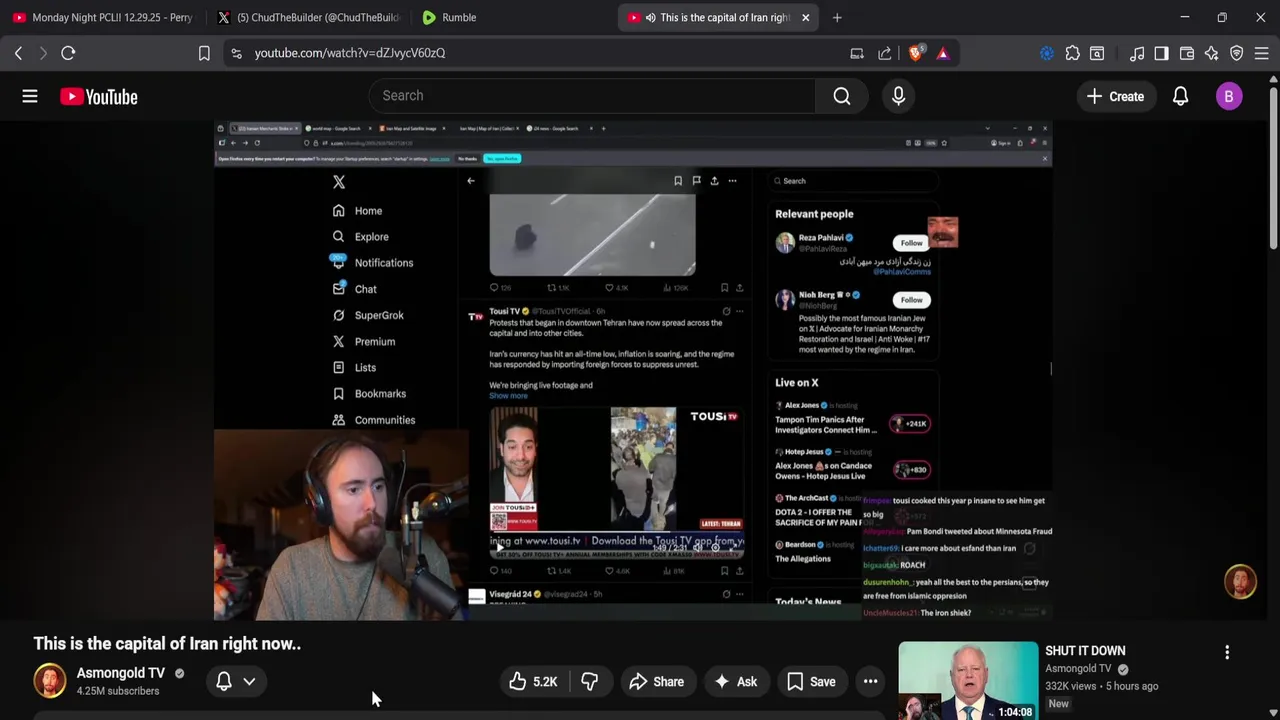Open more actions ellipsis below video

click(x=871, y=682)
